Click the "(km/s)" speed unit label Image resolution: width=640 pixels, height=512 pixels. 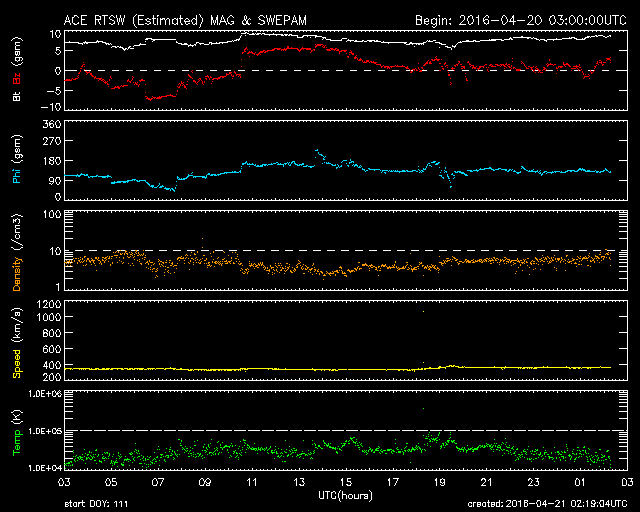pos(17,327)
